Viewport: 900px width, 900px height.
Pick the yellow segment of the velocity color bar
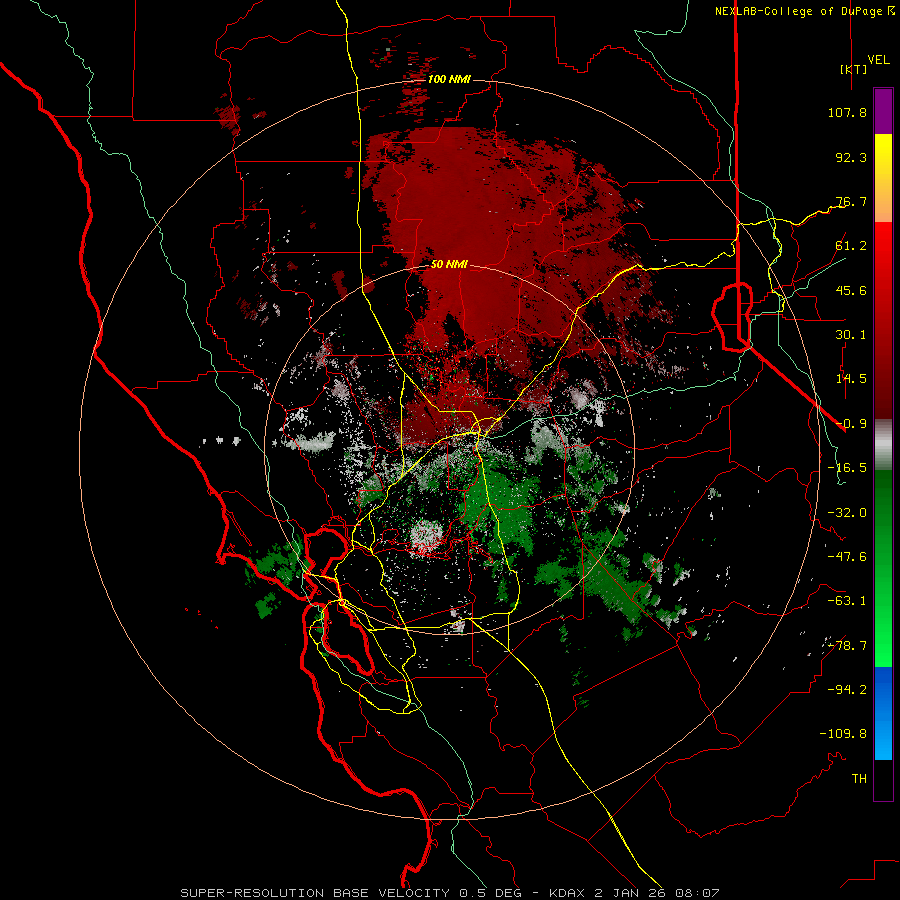pos(883,178)
